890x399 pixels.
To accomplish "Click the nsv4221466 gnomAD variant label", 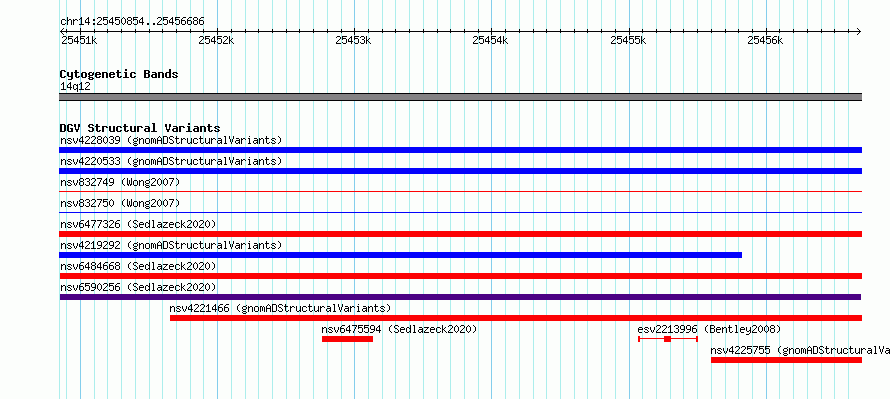I will tap(280, 308).
